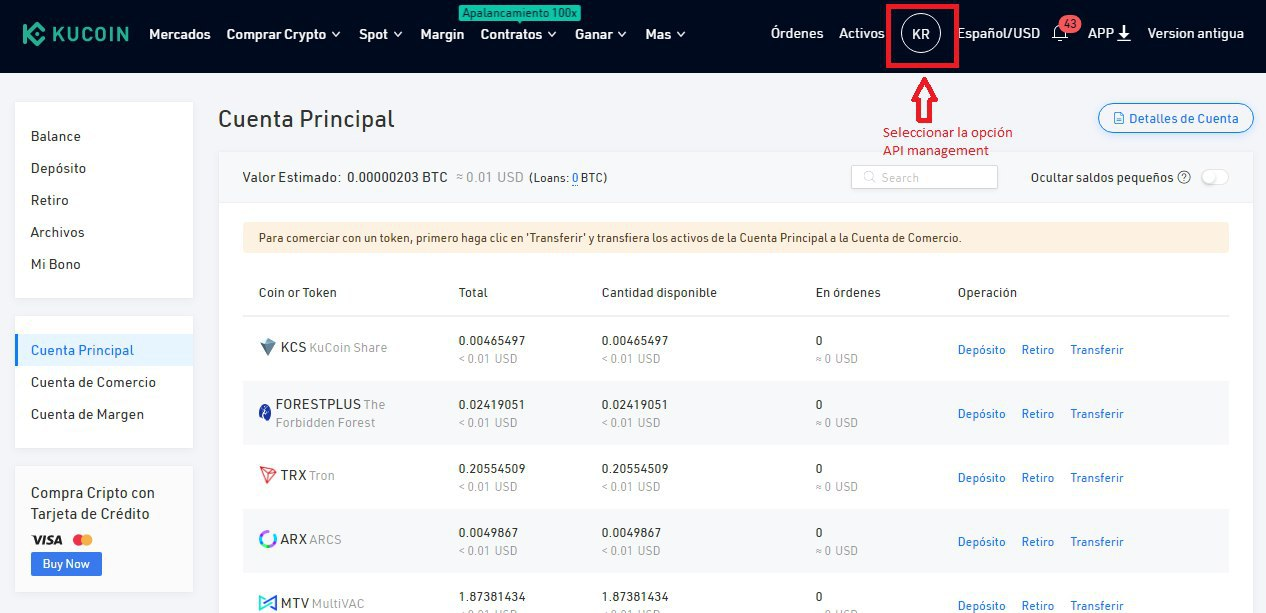1266x613 pixels.
Task: Click the FORESTPLUS token icon
Action: tap(265, 412)
